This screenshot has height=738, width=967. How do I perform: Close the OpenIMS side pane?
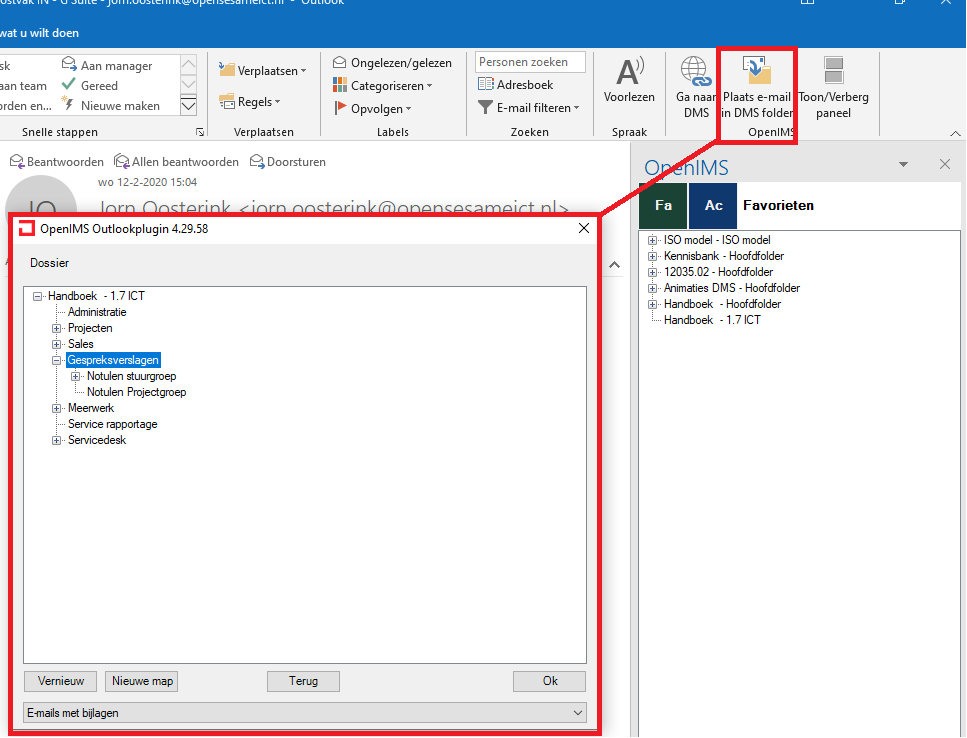(945, 164)
